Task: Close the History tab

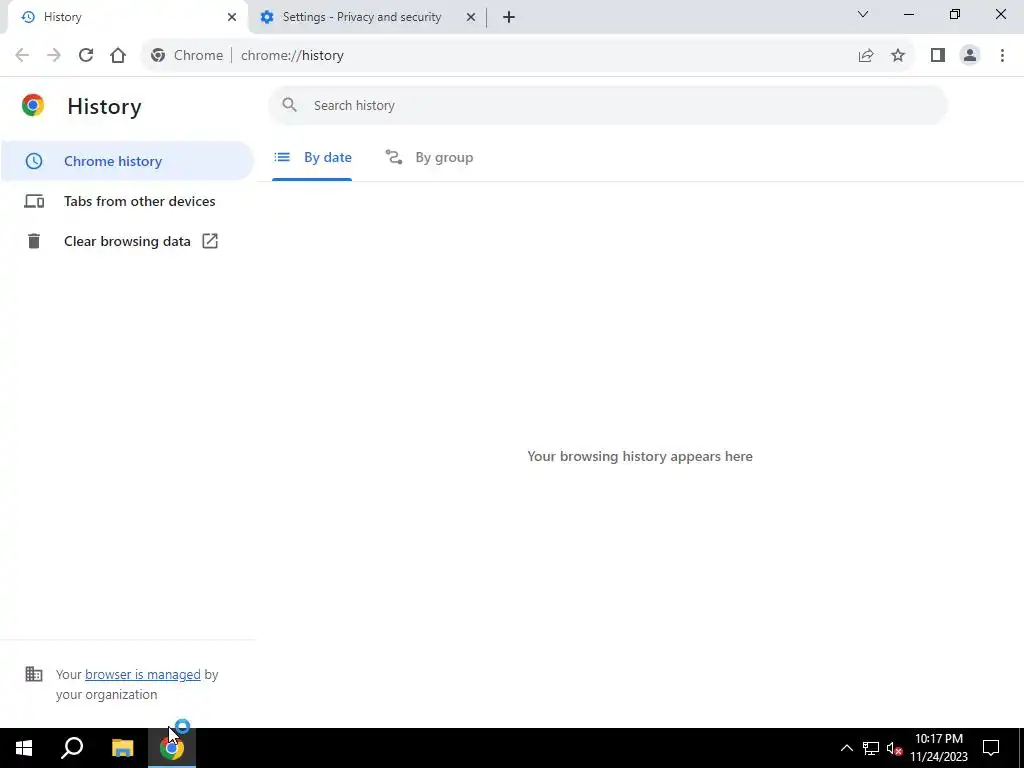Action: (x=232, y=17)
